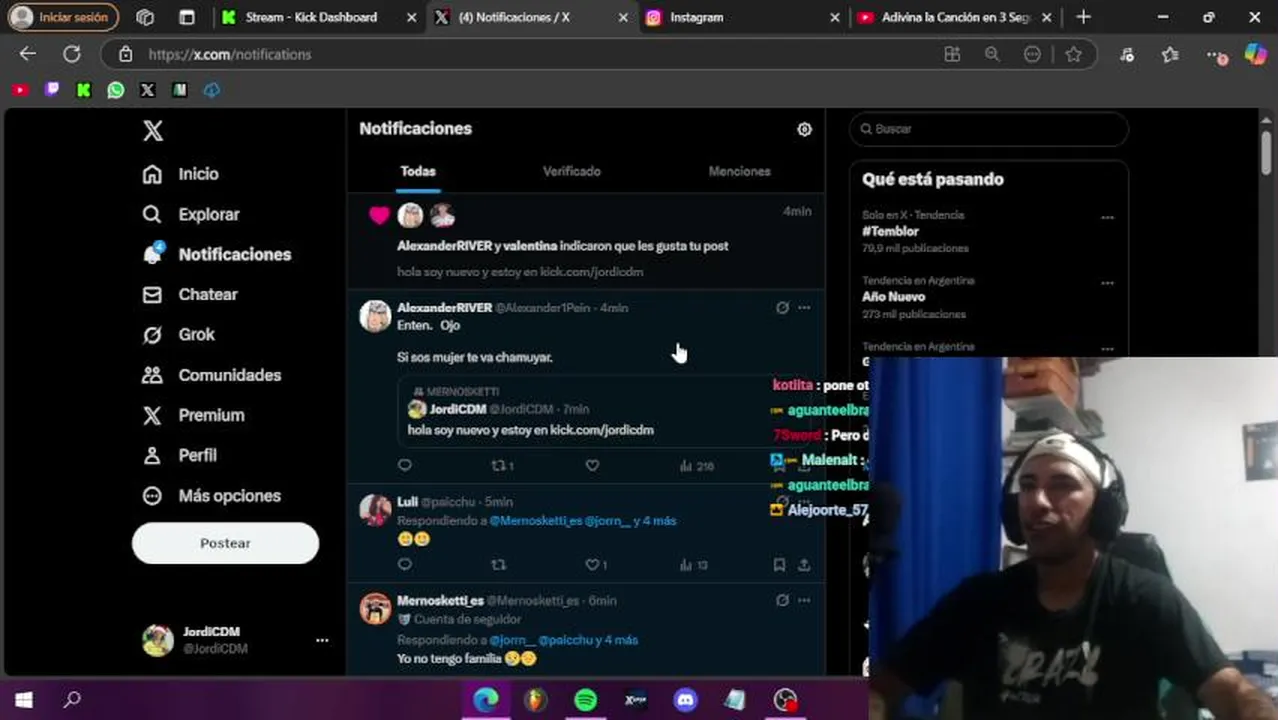Reload the current page

(x=72, y=54)
